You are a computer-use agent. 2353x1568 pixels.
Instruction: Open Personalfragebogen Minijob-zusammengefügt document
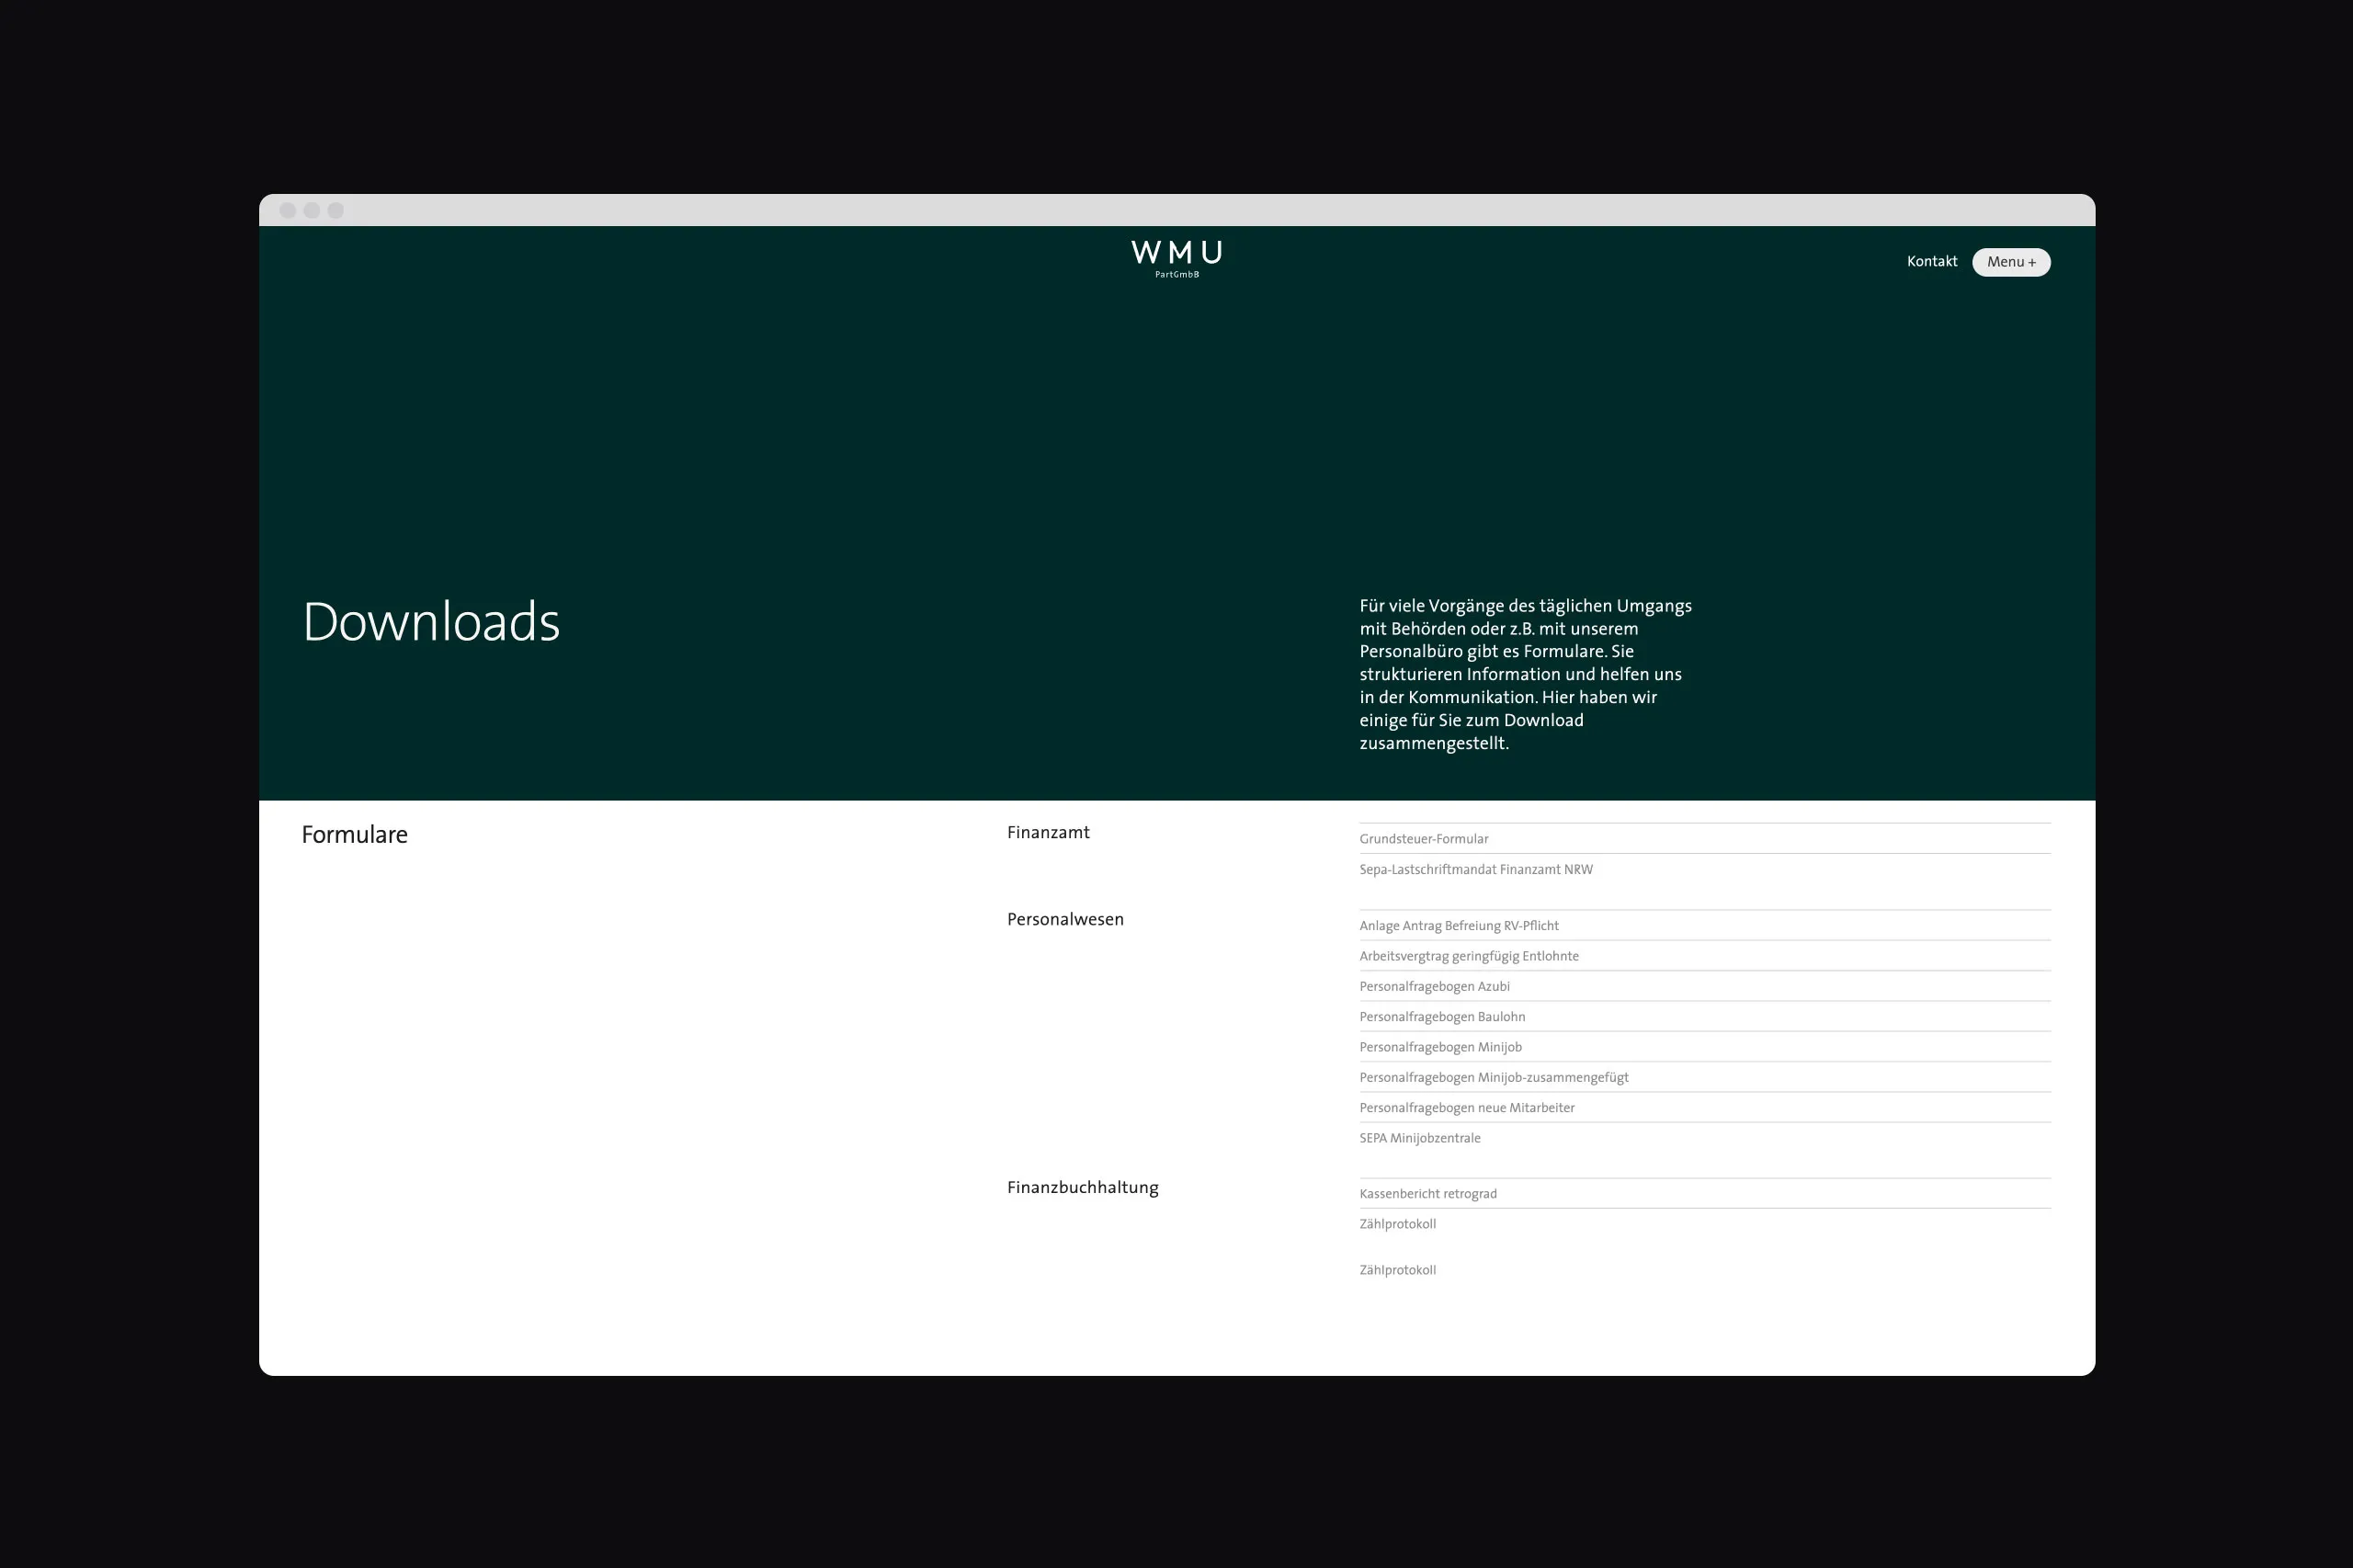[1493, 1077]
